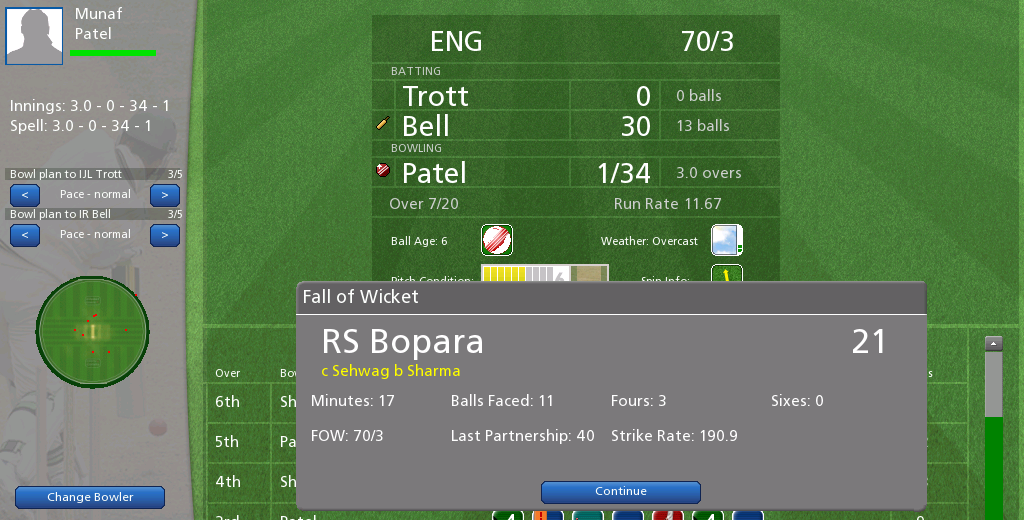Click Trott's batting scorecard row

click(576, 95)
